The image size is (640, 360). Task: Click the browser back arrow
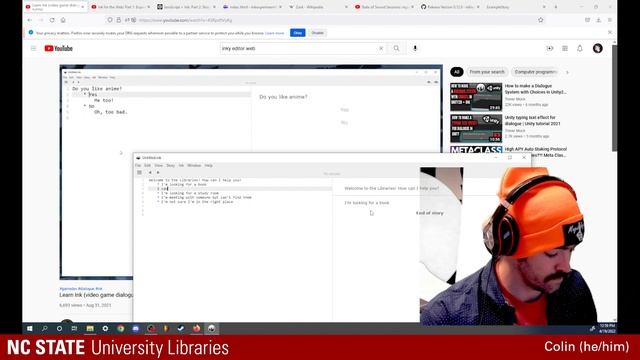[29, 20]
